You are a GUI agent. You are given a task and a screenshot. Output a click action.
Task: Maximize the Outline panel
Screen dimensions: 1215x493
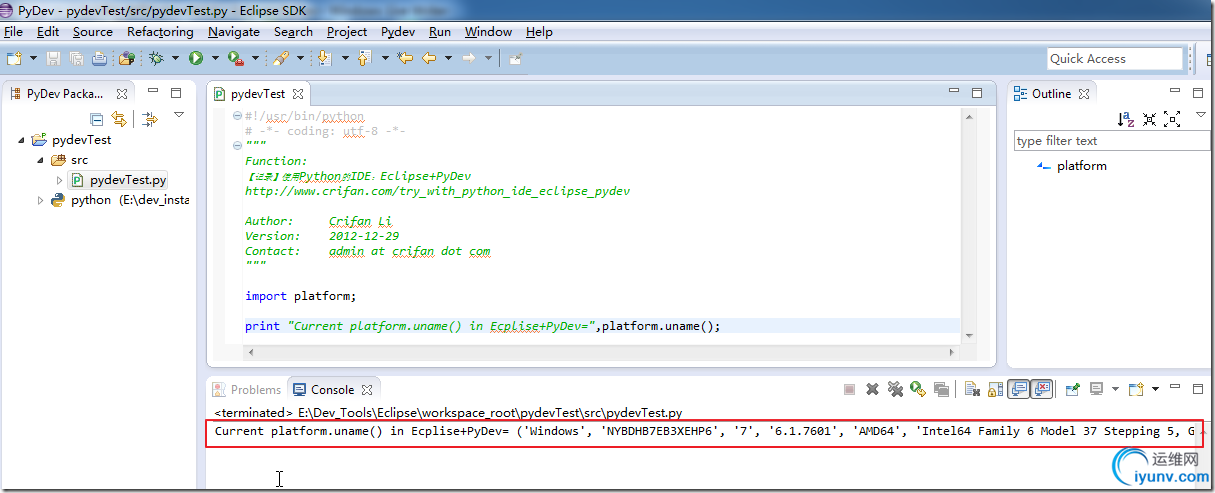pos(1200,93)
